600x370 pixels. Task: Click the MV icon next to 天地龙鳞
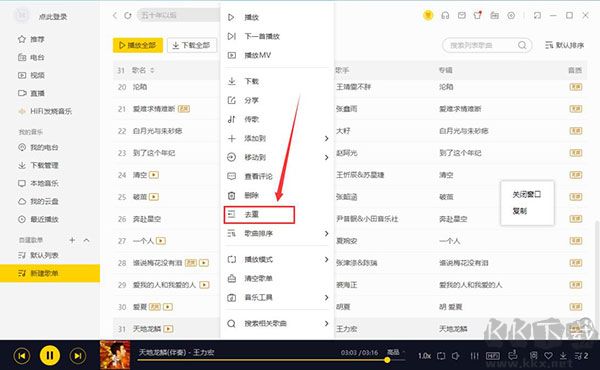tap(168, 329)
